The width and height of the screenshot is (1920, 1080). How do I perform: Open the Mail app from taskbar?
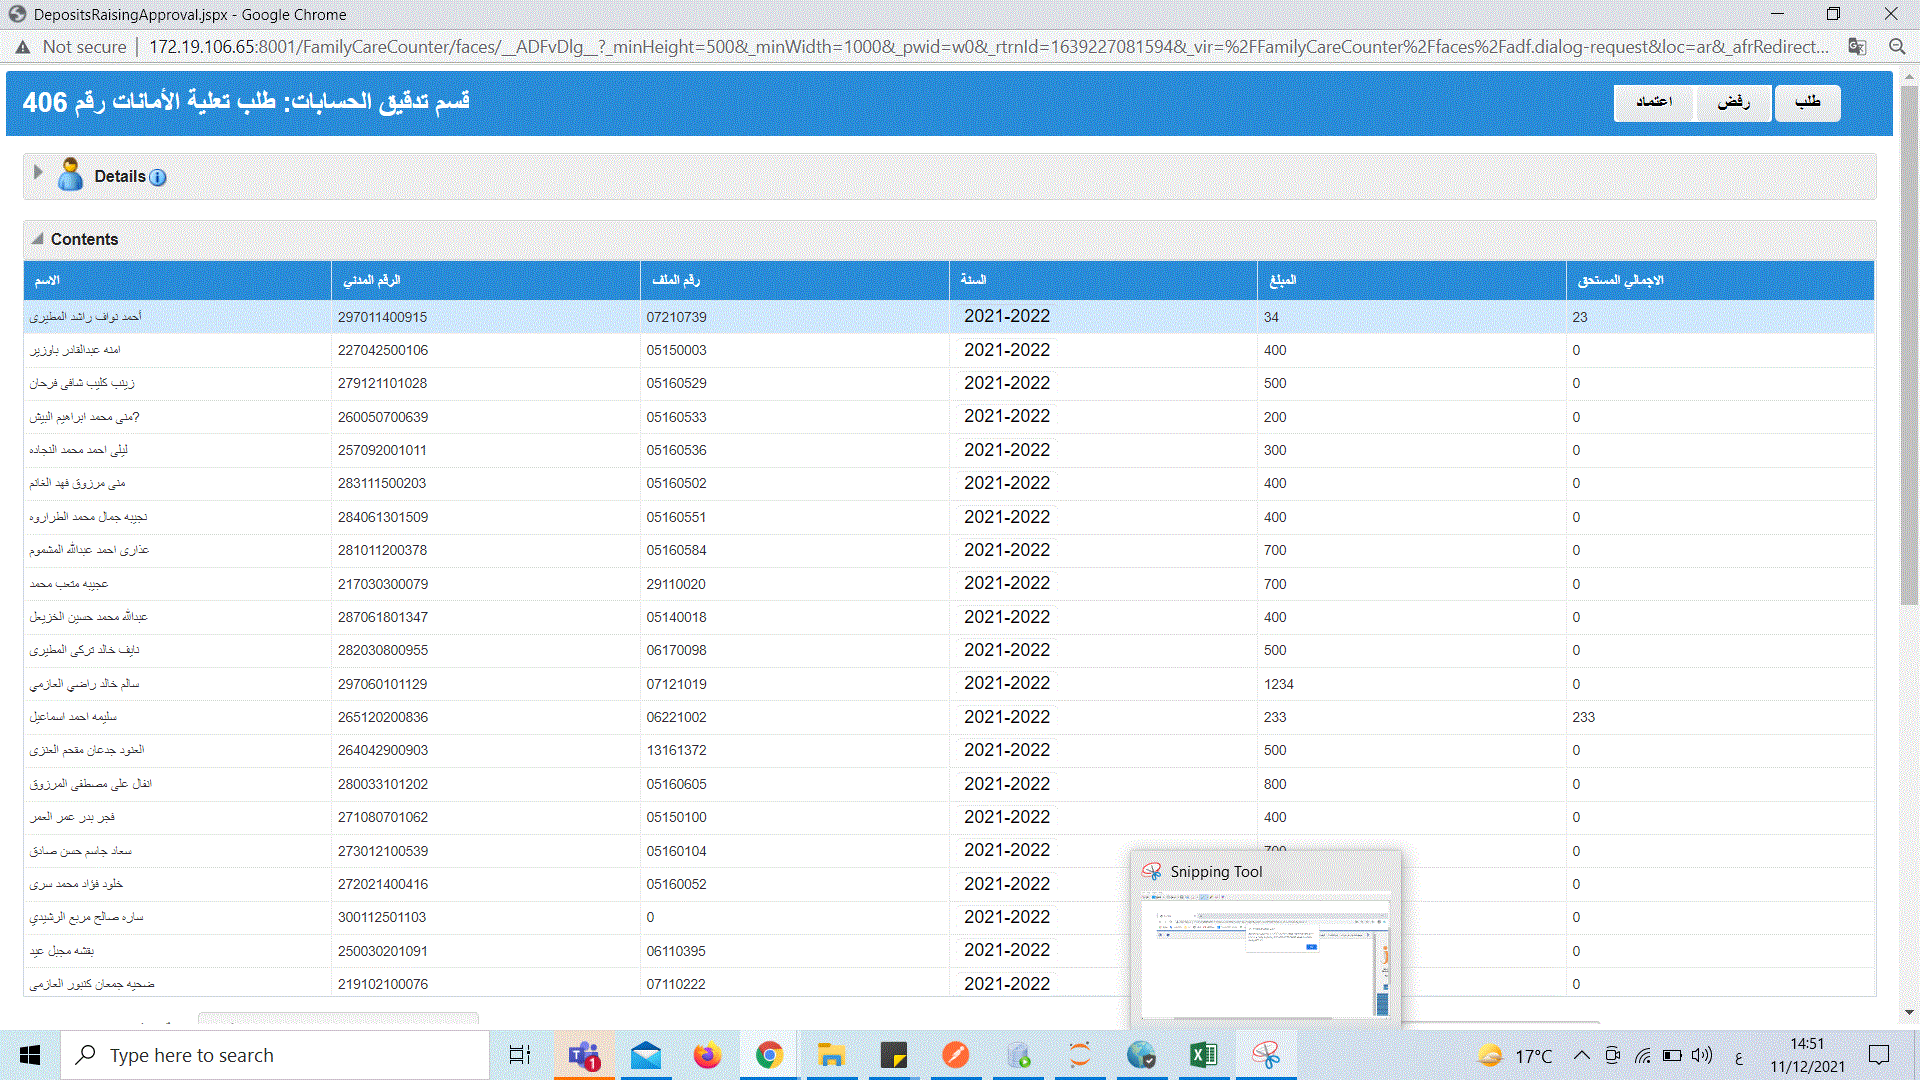(646, 1055)
